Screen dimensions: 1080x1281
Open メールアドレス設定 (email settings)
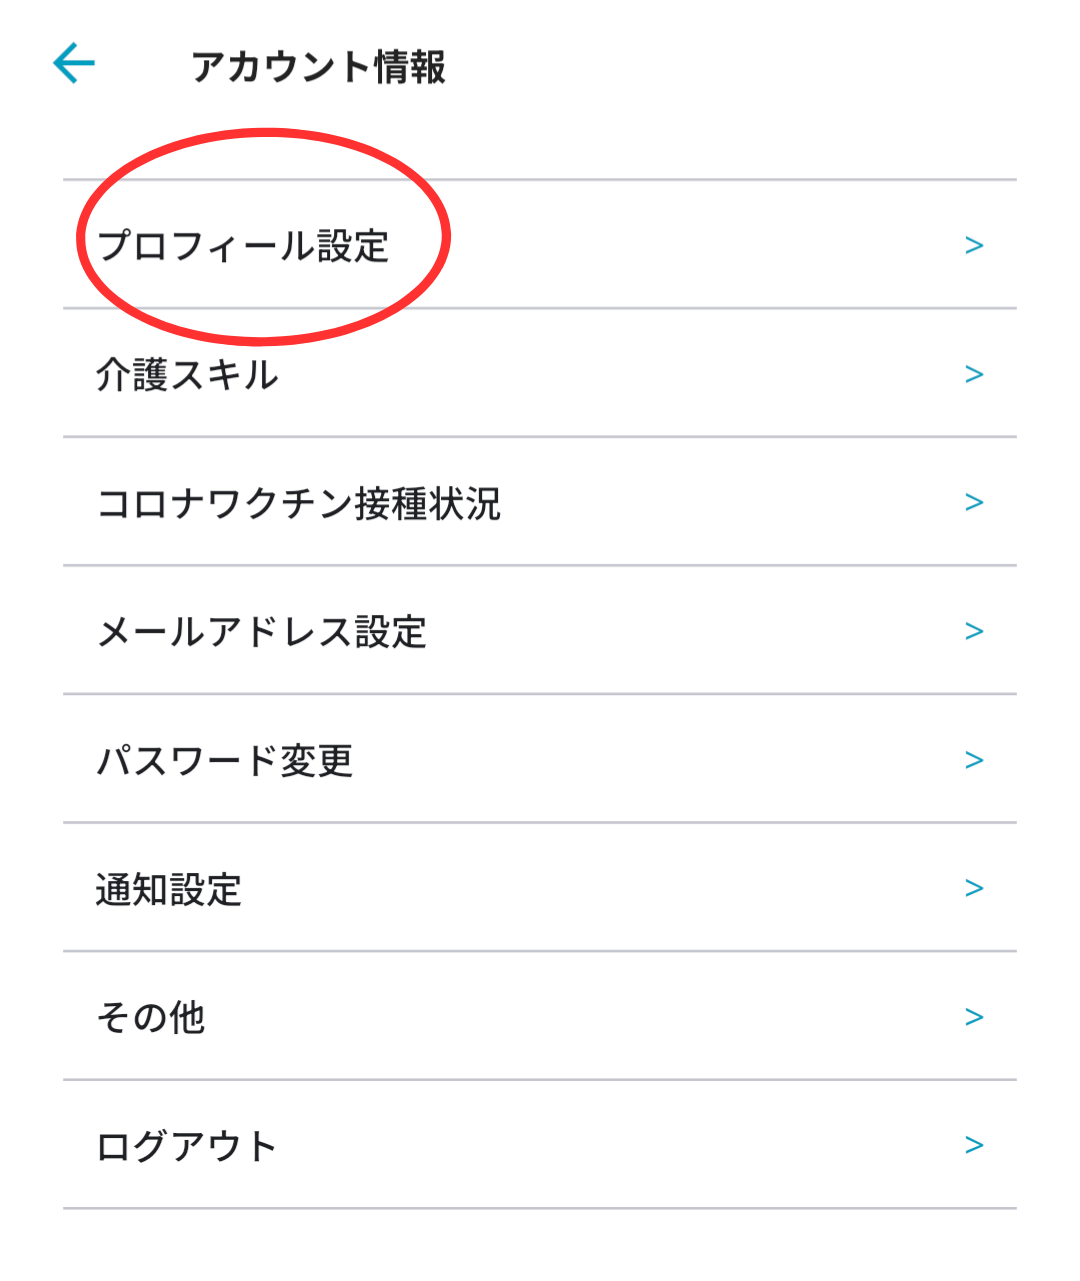click(x=265, y=631)
